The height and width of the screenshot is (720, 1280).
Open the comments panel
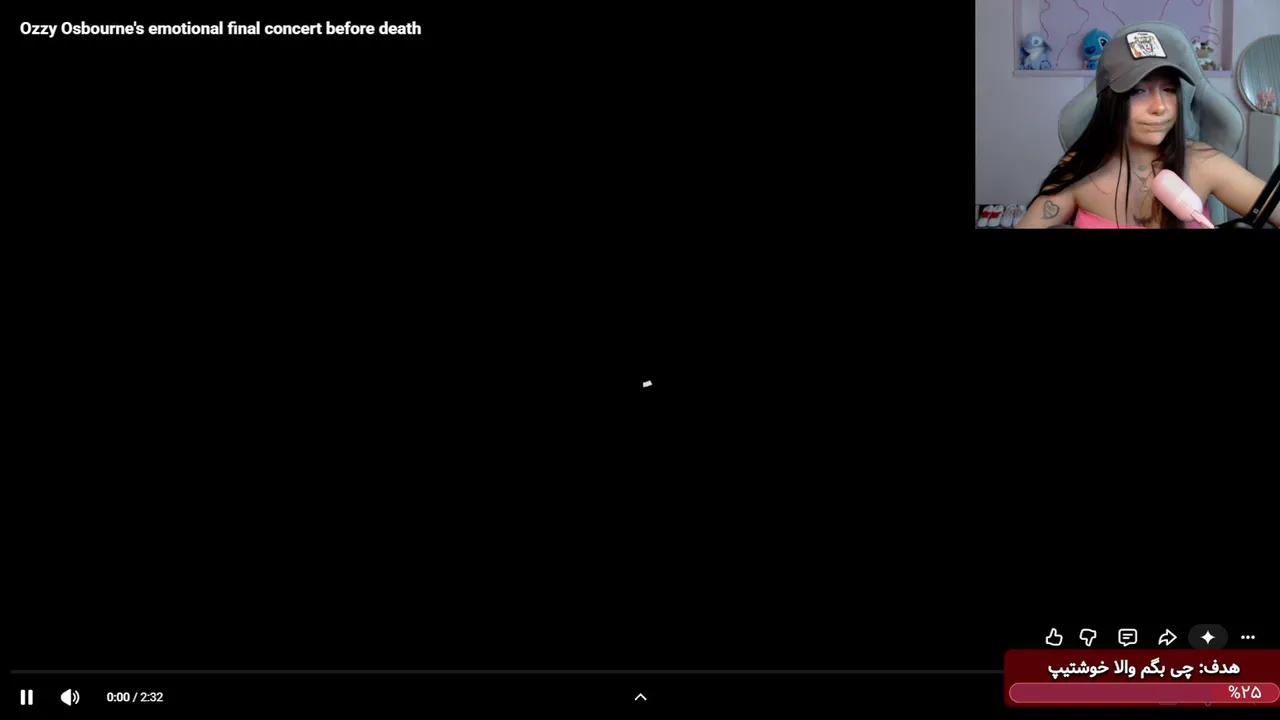click(x=1127, y=637)
